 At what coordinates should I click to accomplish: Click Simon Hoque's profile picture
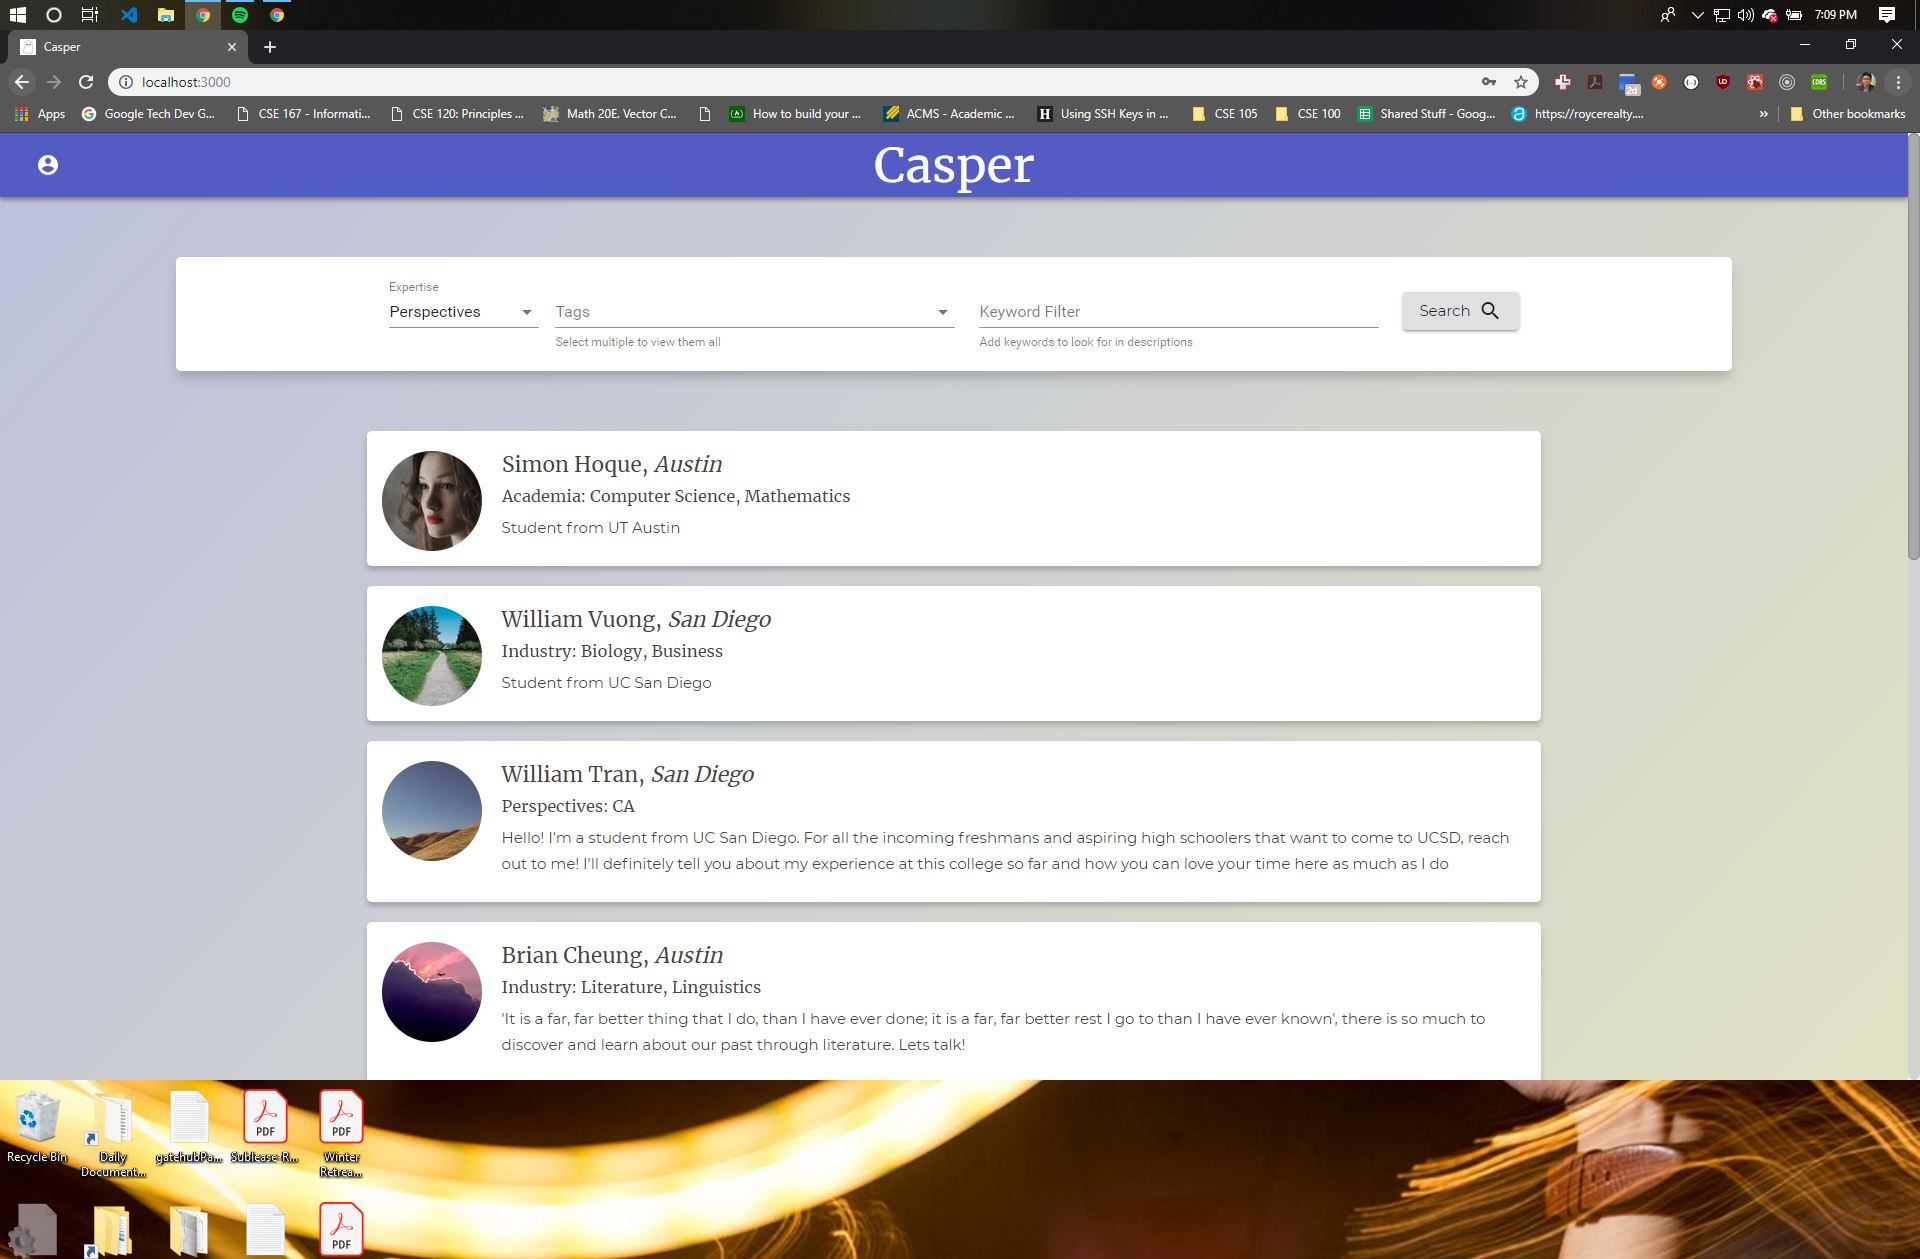click(x=432, y=501)
